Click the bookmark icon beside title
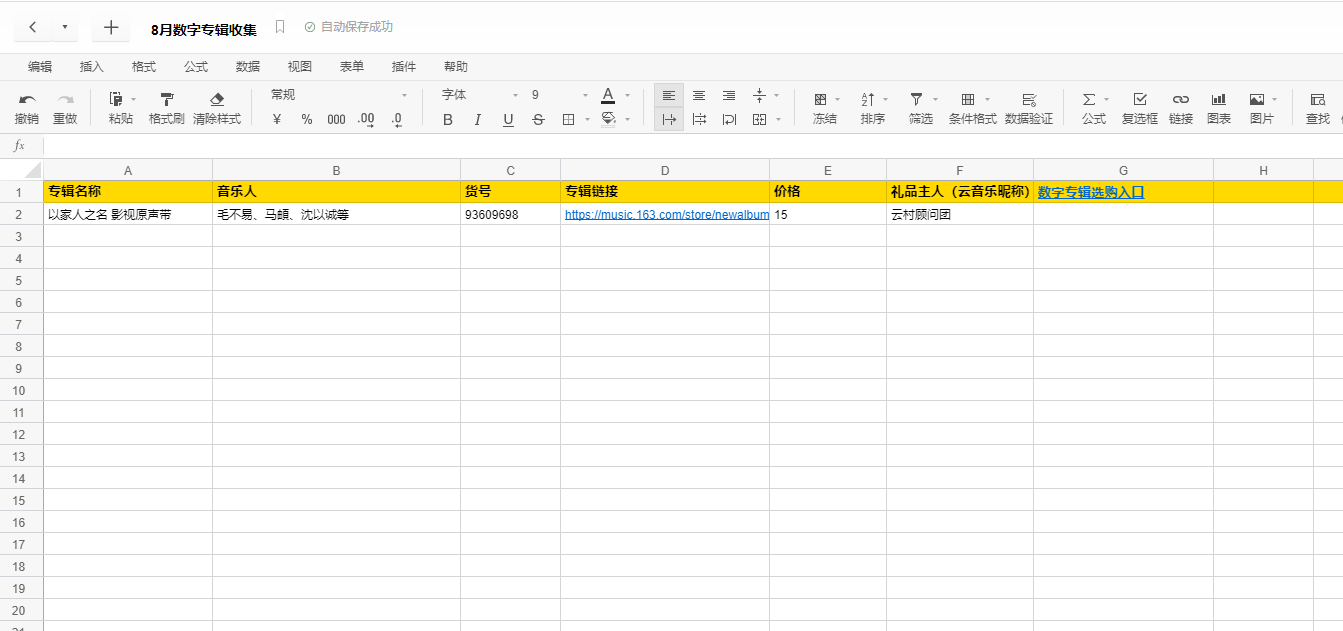Viewport: 1343px width, 631px height. click(280, 27)
